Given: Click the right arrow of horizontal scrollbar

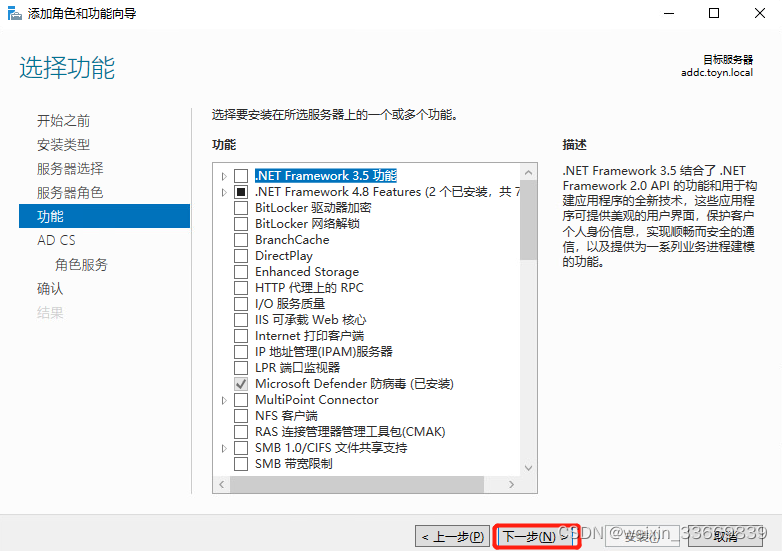Looking at the screenshot, I should point(511,484).
